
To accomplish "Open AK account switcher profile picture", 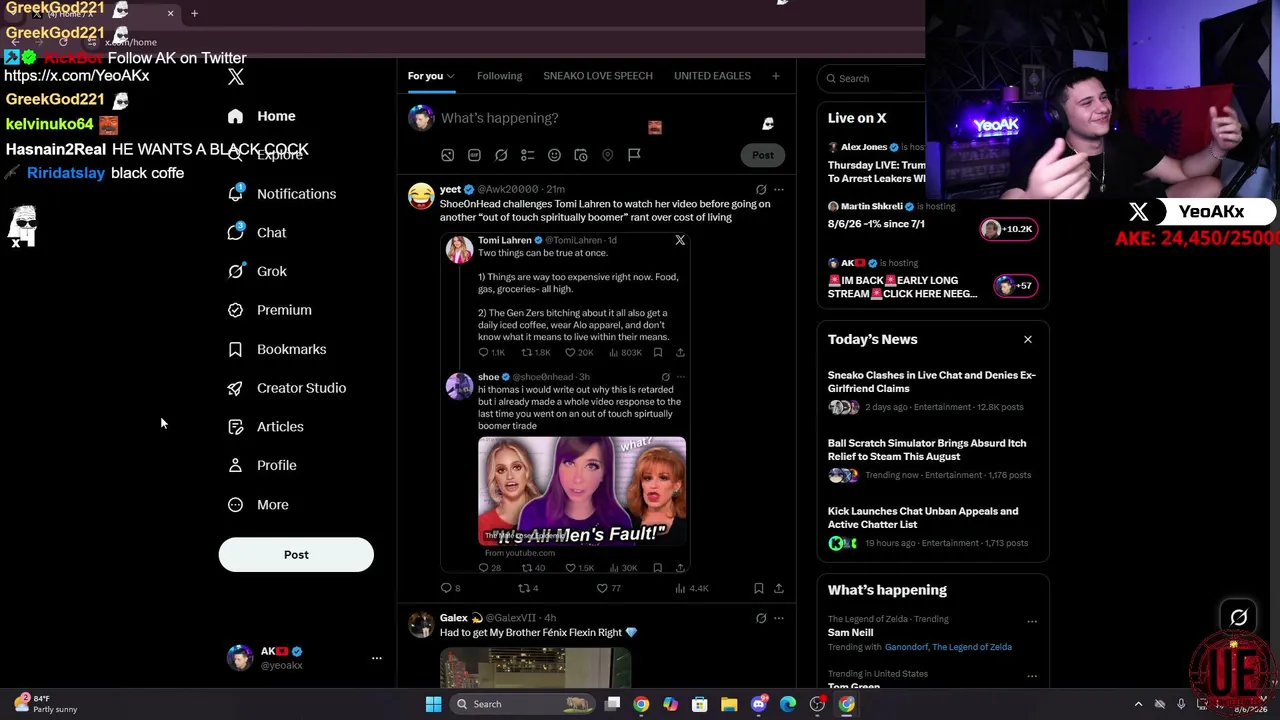I will pos(240,658).
